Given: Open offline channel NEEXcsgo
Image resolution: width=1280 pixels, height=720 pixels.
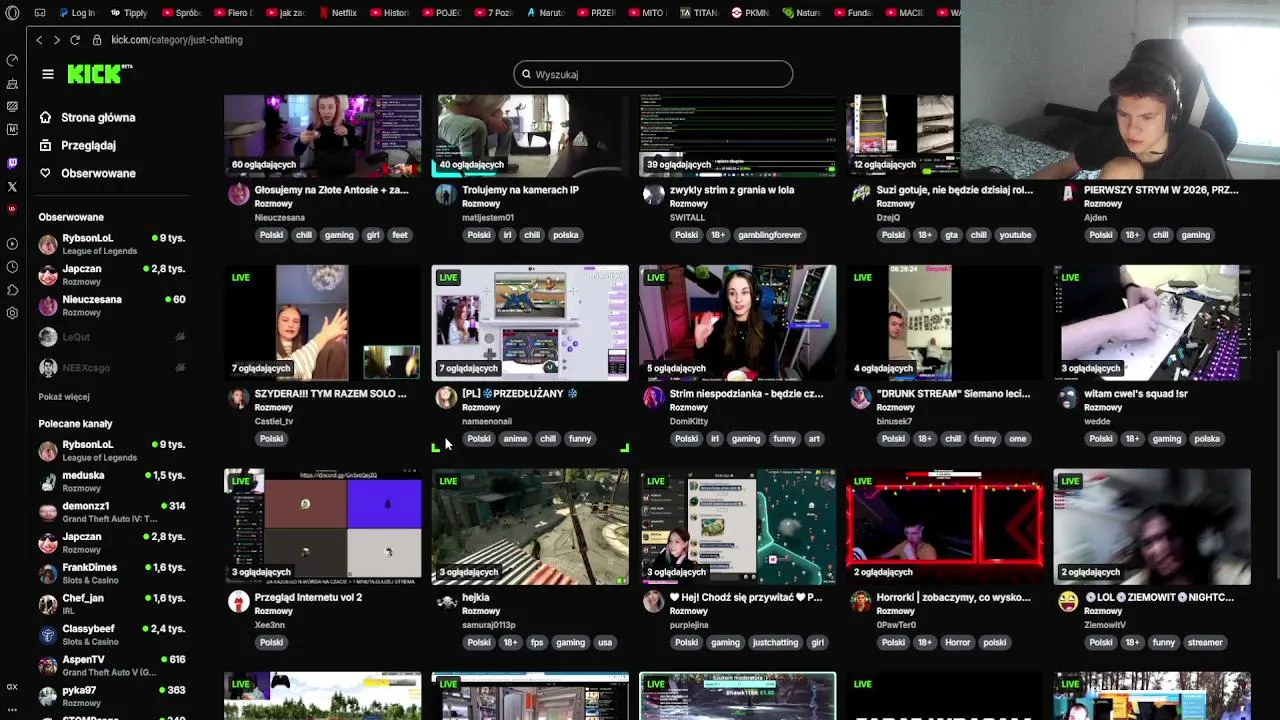Looking at the screenshot, I should (112, 368).
